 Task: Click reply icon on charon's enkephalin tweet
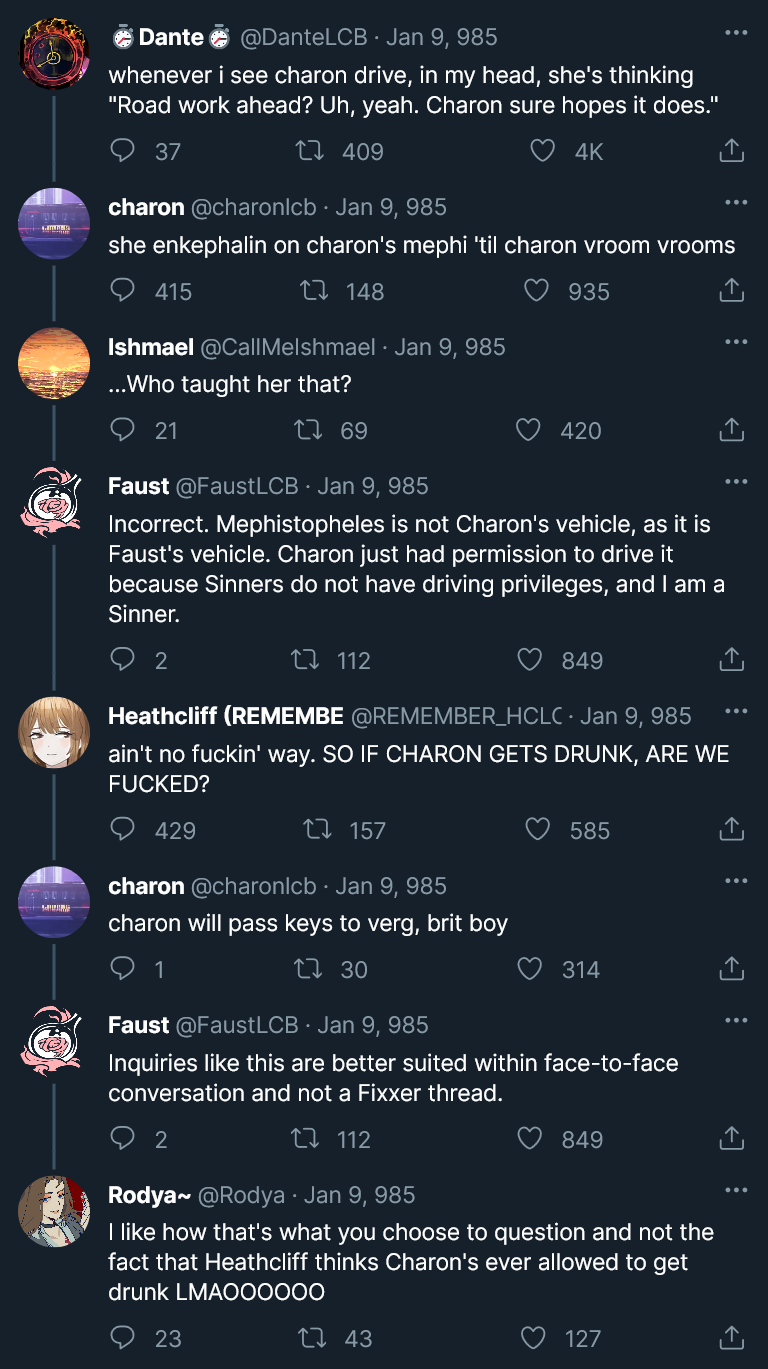point(122,291)
